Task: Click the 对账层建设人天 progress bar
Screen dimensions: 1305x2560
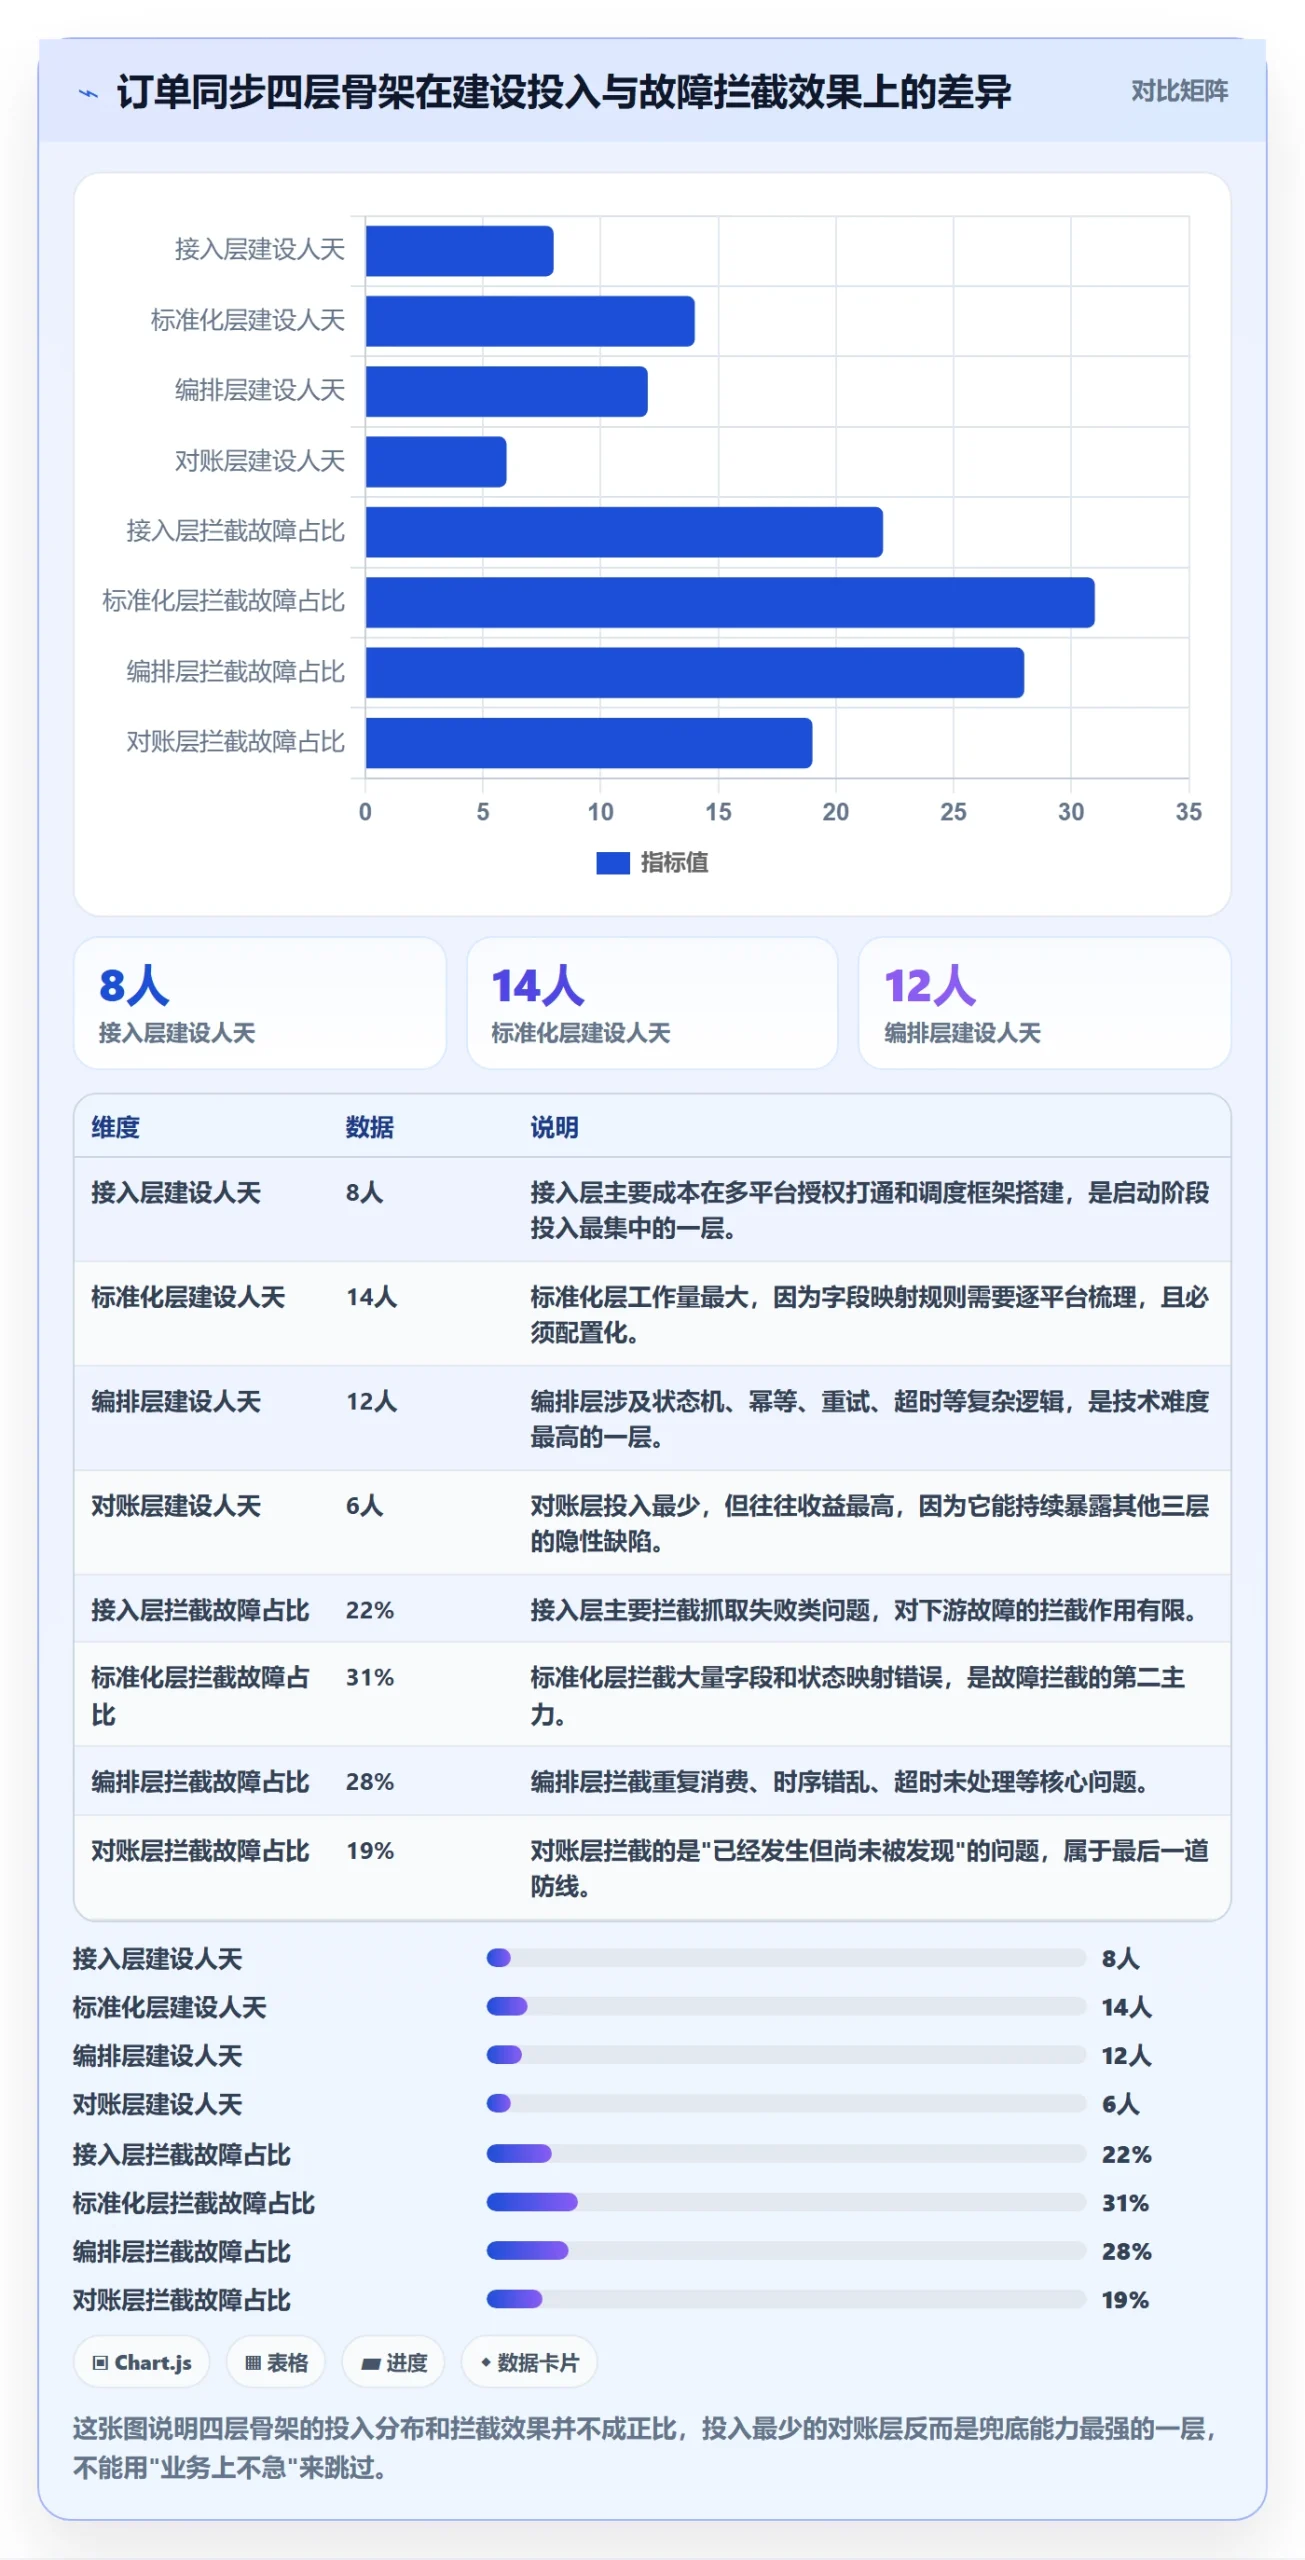Action: pyautogui.click(x=786, y=2103)
